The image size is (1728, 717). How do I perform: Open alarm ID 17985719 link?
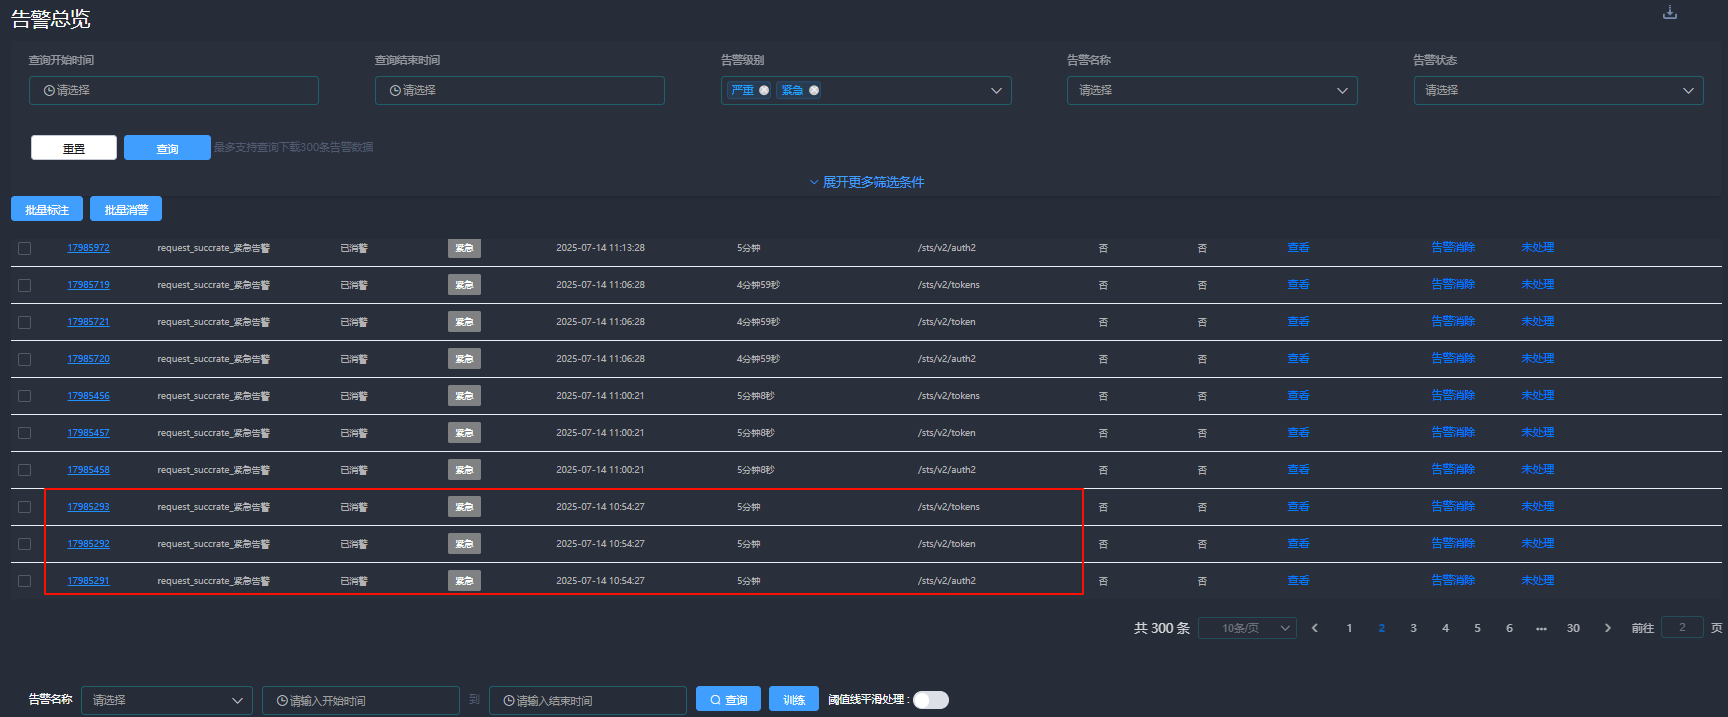tap(88, 285)
